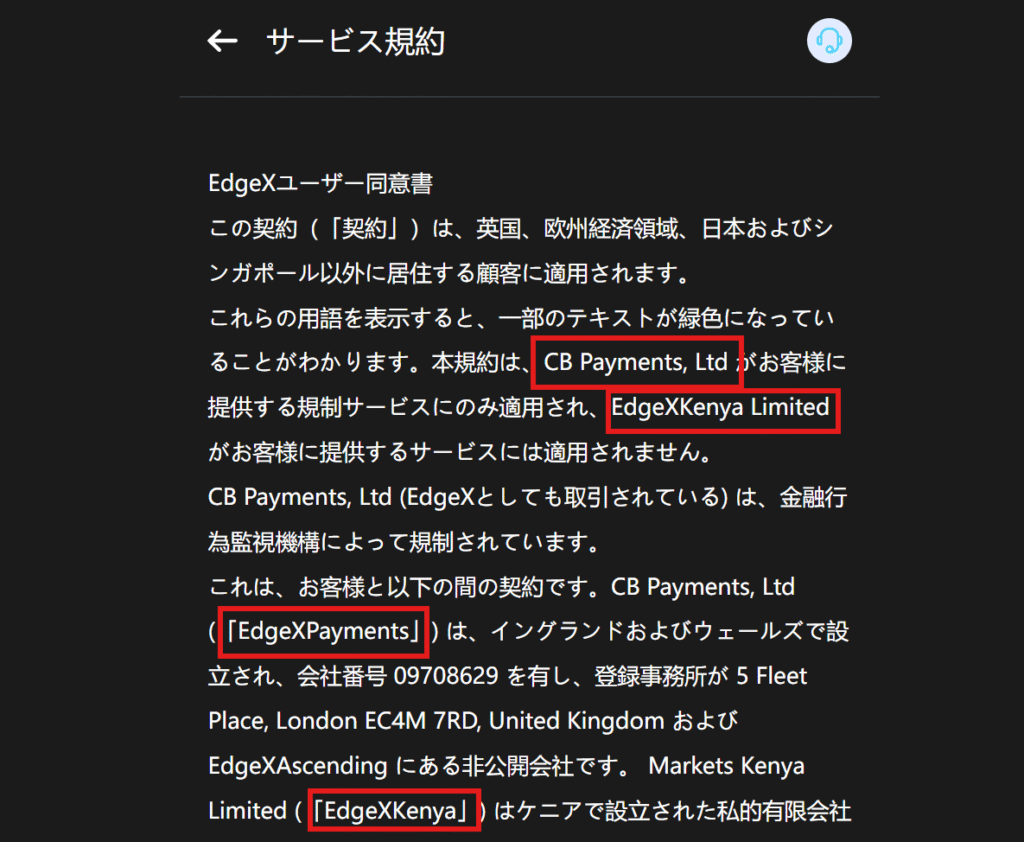
Task: Select the EdgeXユーザー同意書 heading
Action: click(x=320, y=184)
